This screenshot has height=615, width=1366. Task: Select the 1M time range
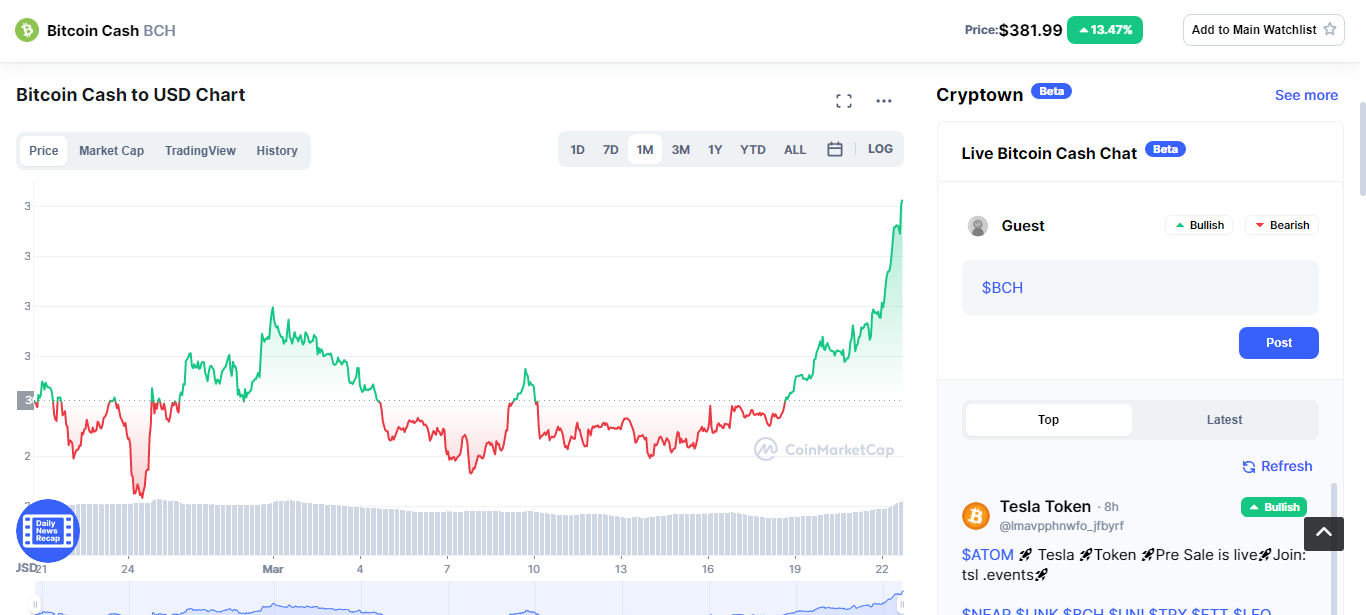[645, 150]
